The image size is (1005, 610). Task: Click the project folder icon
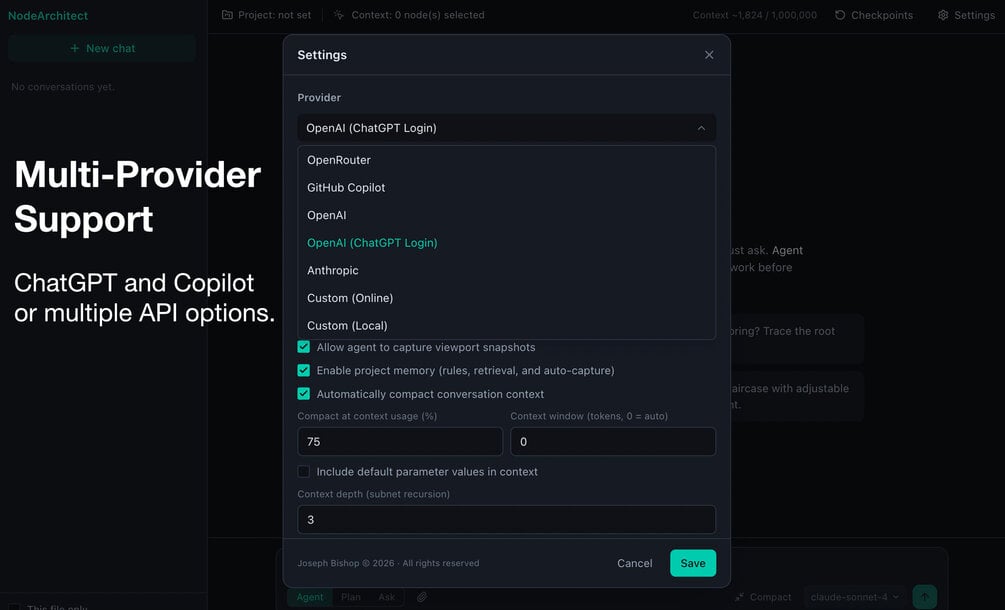227,15
